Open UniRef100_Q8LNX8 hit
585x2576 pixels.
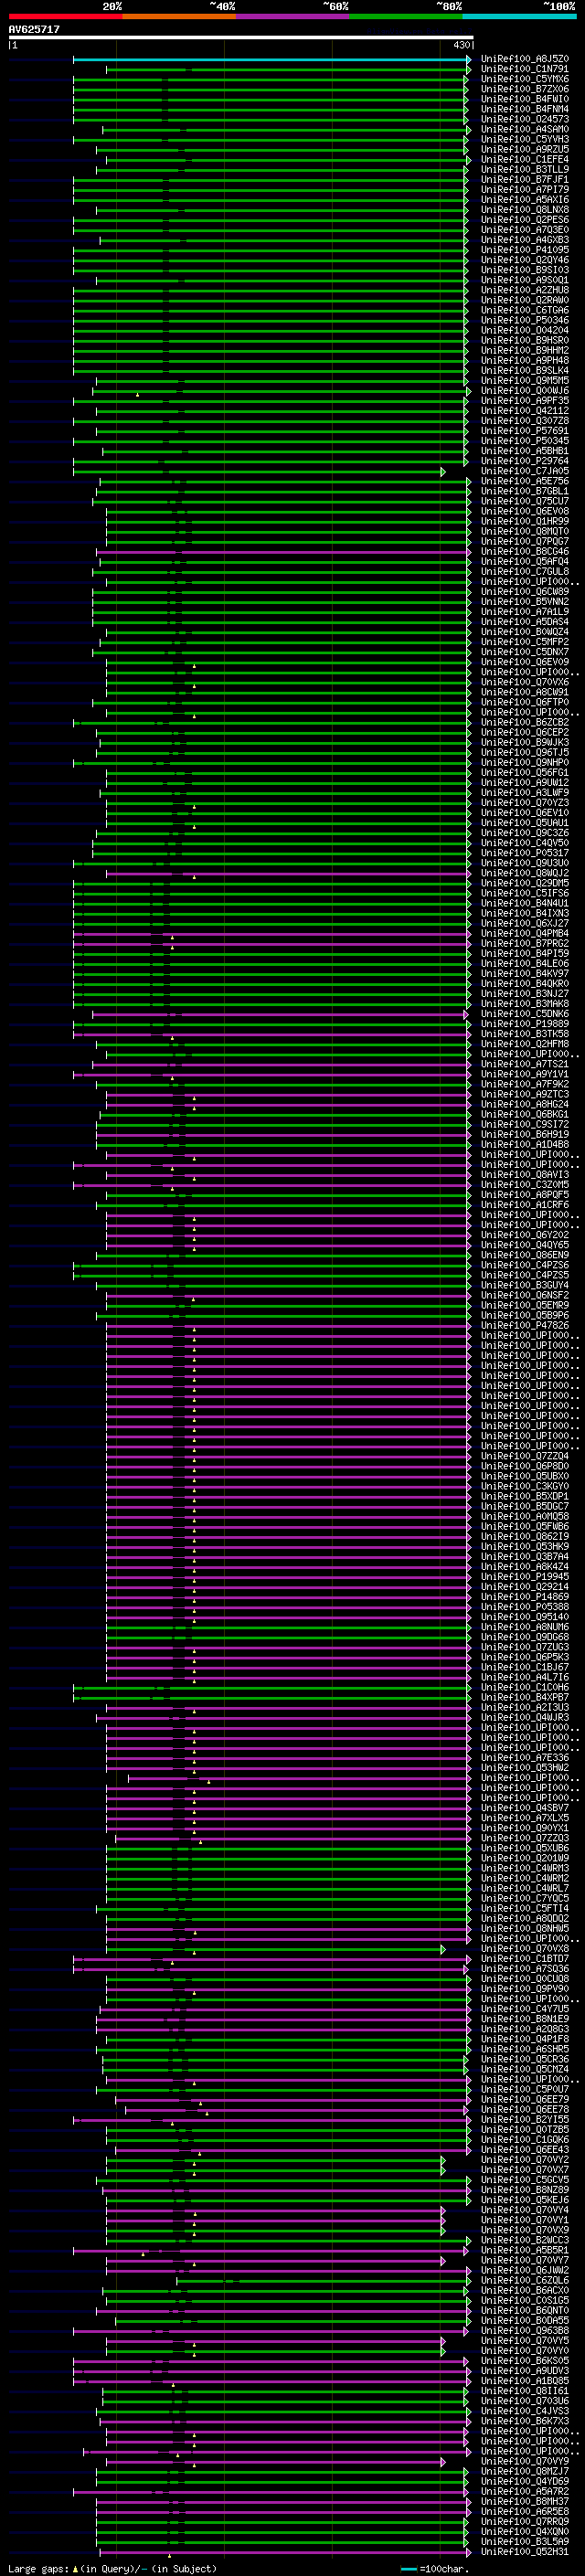pos(524,210)
